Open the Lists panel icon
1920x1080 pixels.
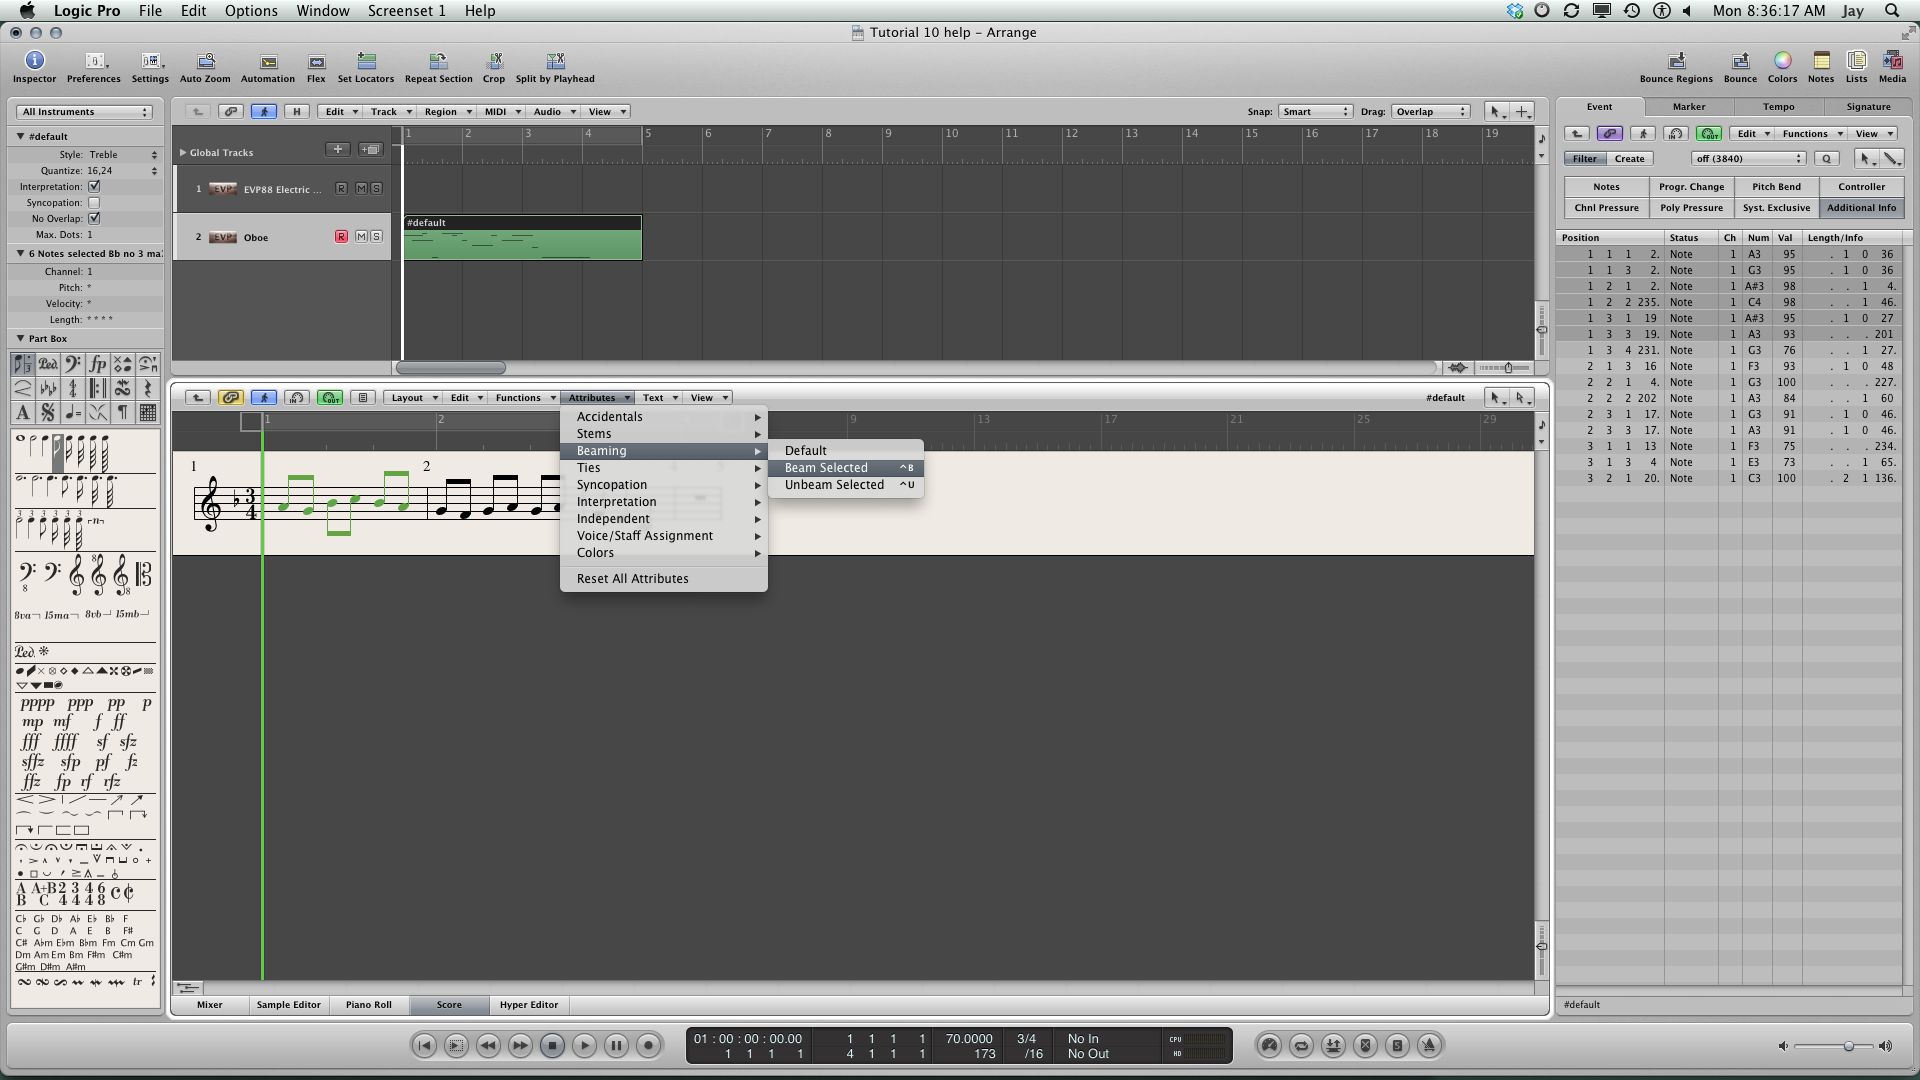click(1857, 67)
